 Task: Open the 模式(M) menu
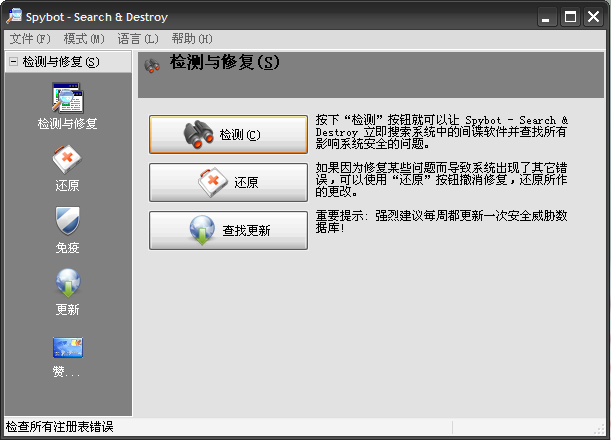coord(84,39)
